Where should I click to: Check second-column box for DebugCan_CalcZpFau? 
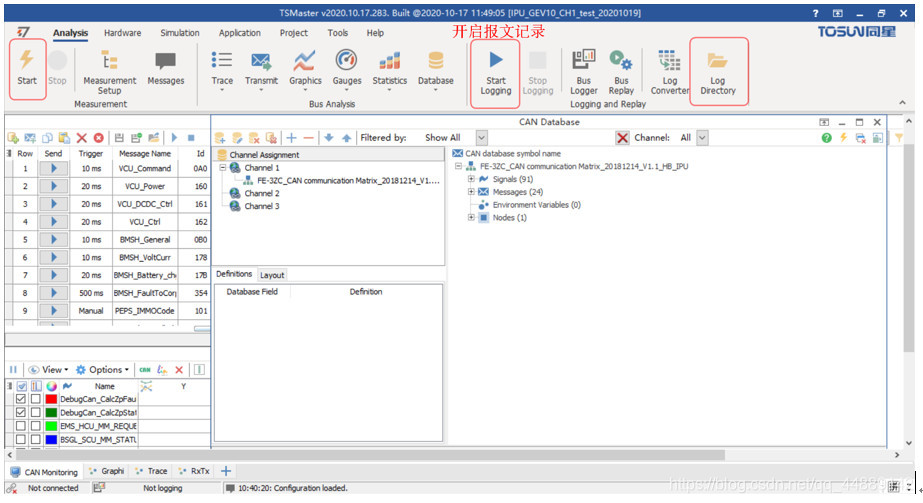point(36,399)
